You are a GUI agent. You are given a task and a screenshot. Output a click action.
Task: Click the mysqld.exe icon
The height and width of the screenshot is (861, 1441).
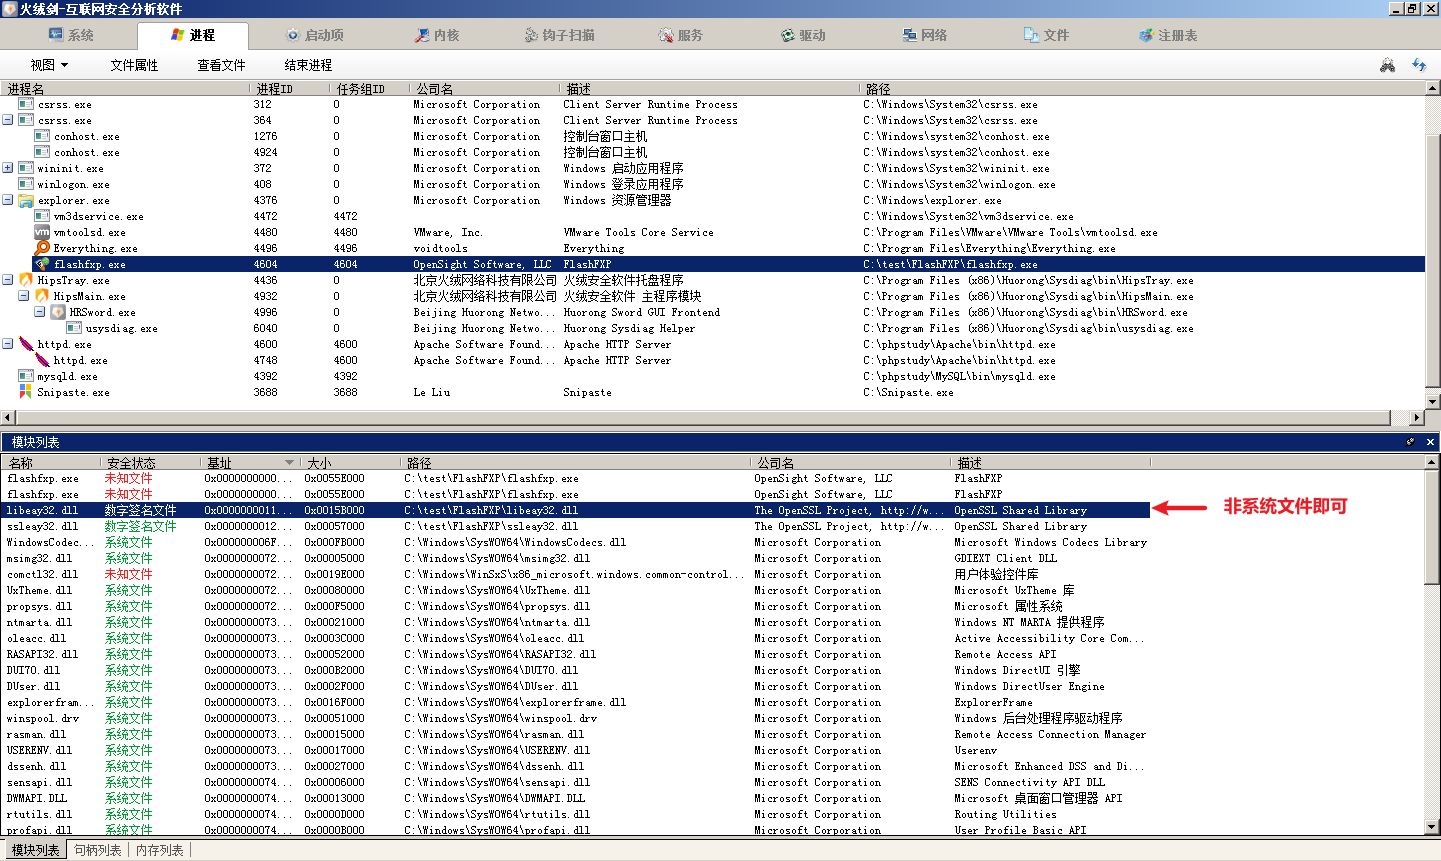(x=26, y=376)
